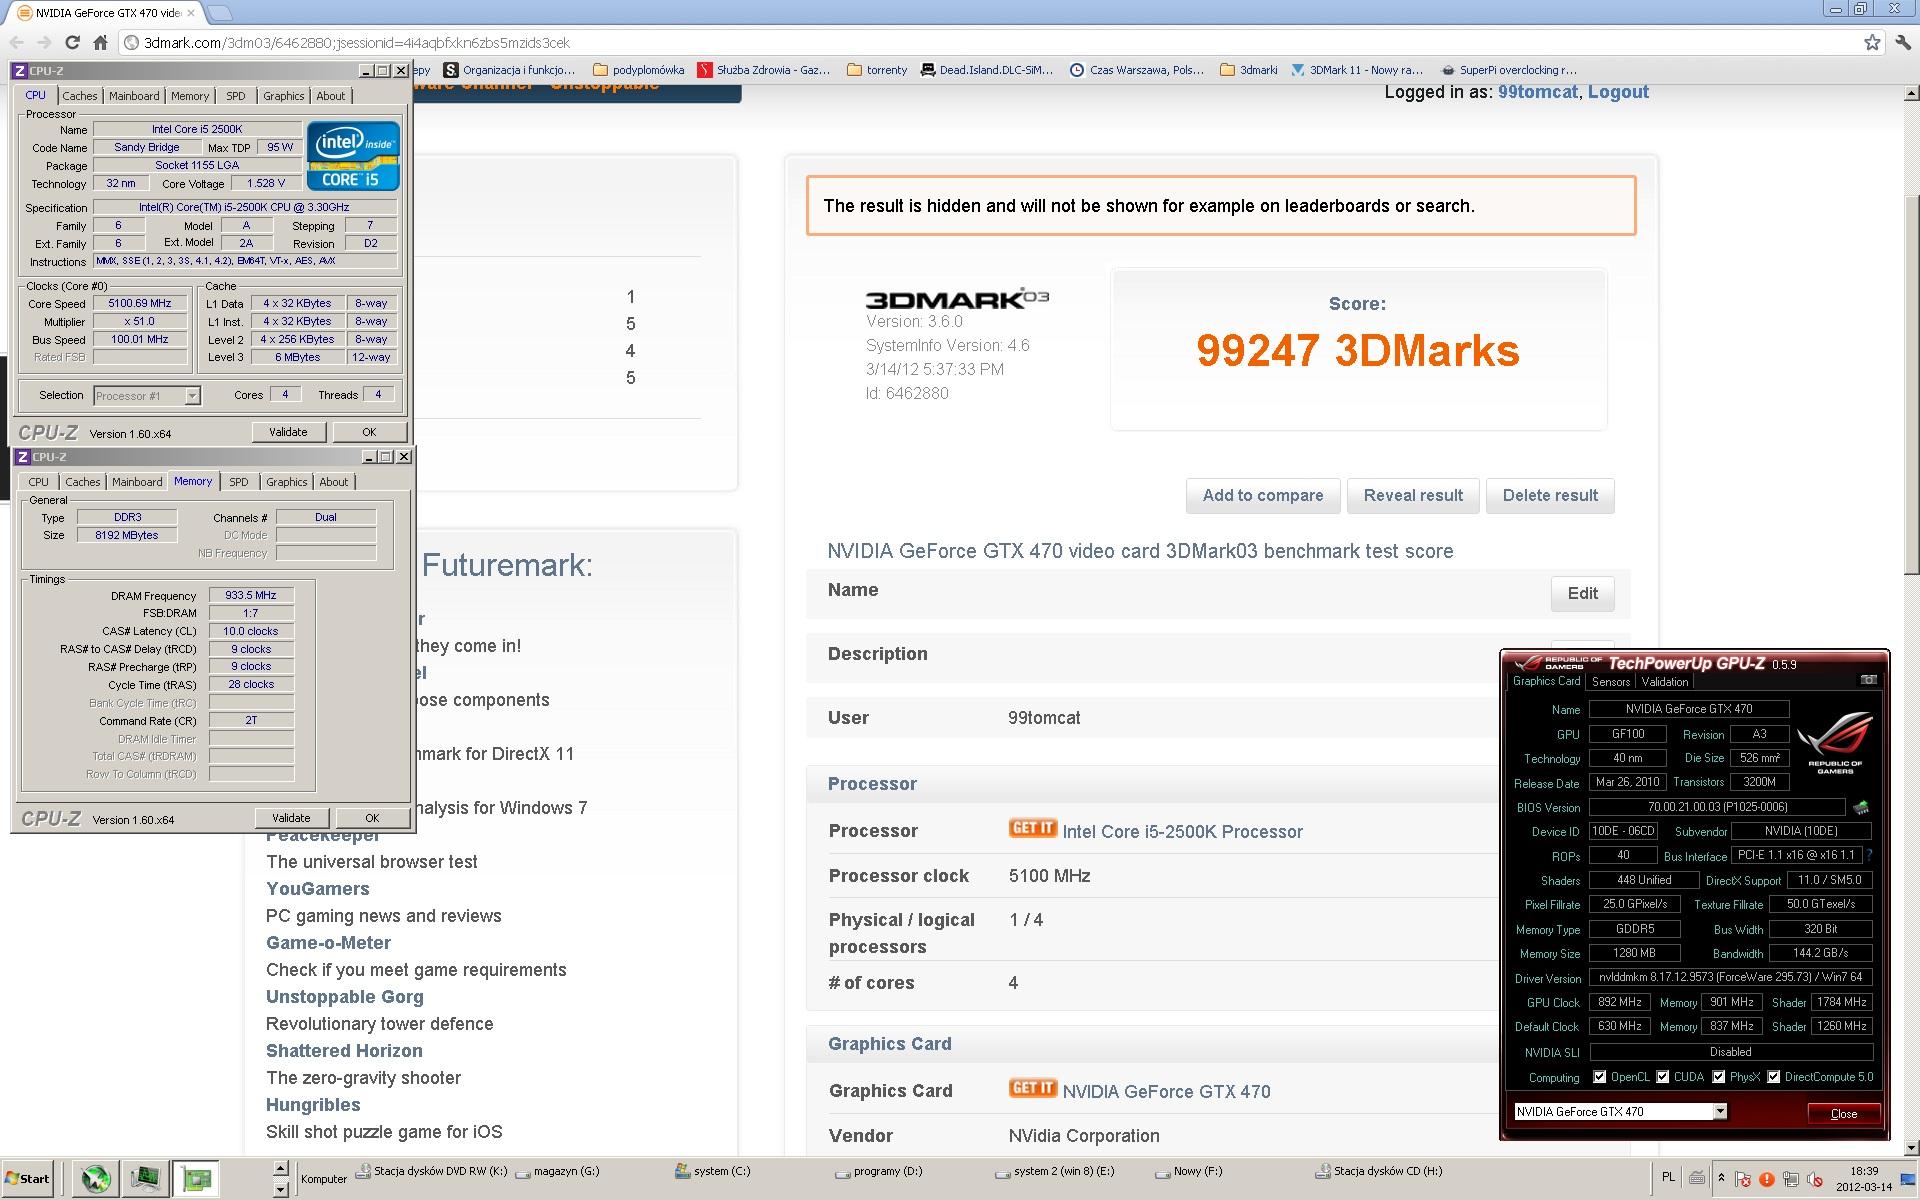Click OK in the lower CPU-Z Memory window

pyautogui.click(x=372, y=818)
